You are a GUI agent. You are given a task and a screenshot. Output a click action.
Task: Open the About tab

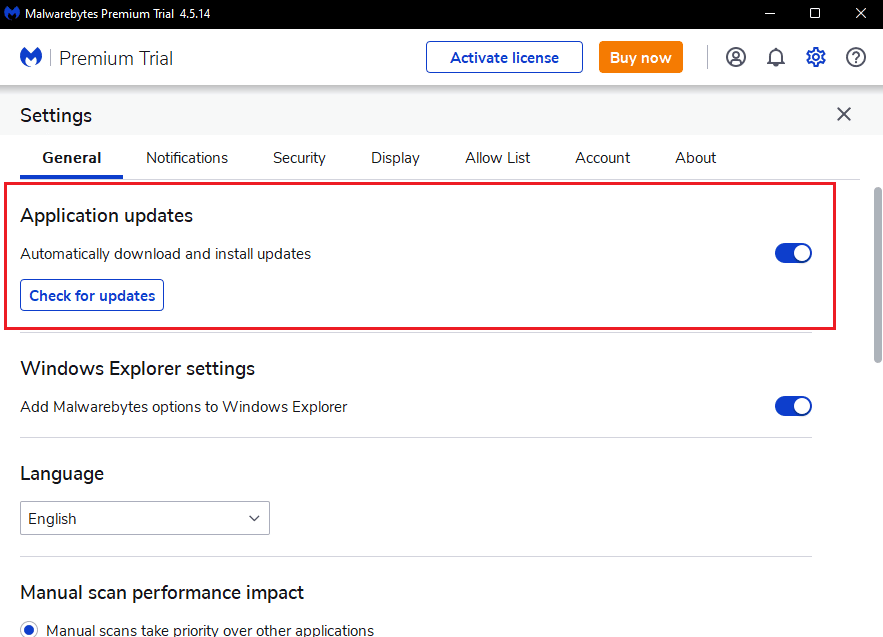coord(695,158)
